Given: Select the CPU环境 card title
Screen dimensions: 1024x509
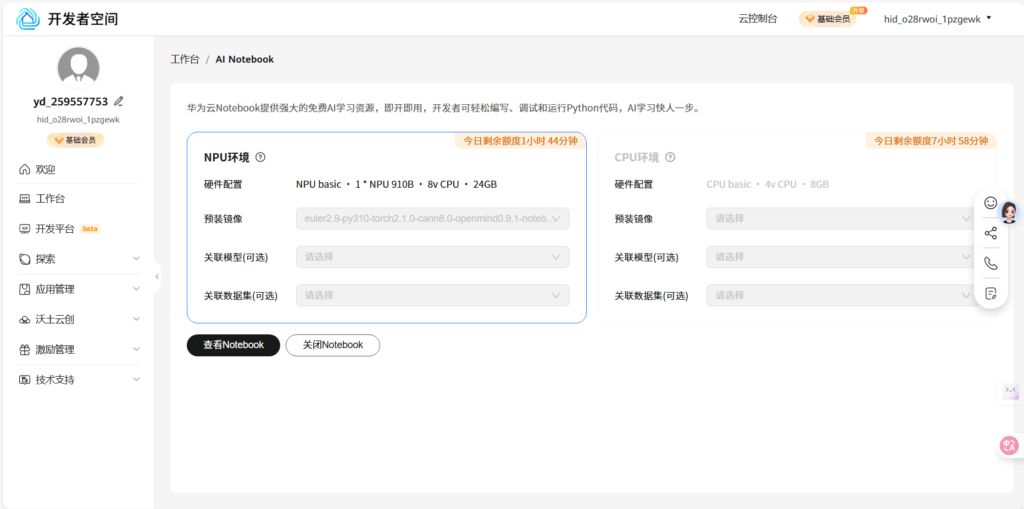Looking at the screenshot, I should coord(637,157).
